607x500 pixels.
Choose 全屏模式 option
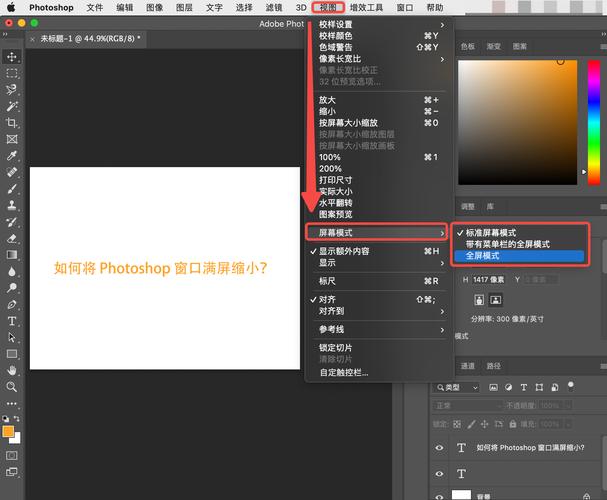pyautogui.click(x=520, y=256)
